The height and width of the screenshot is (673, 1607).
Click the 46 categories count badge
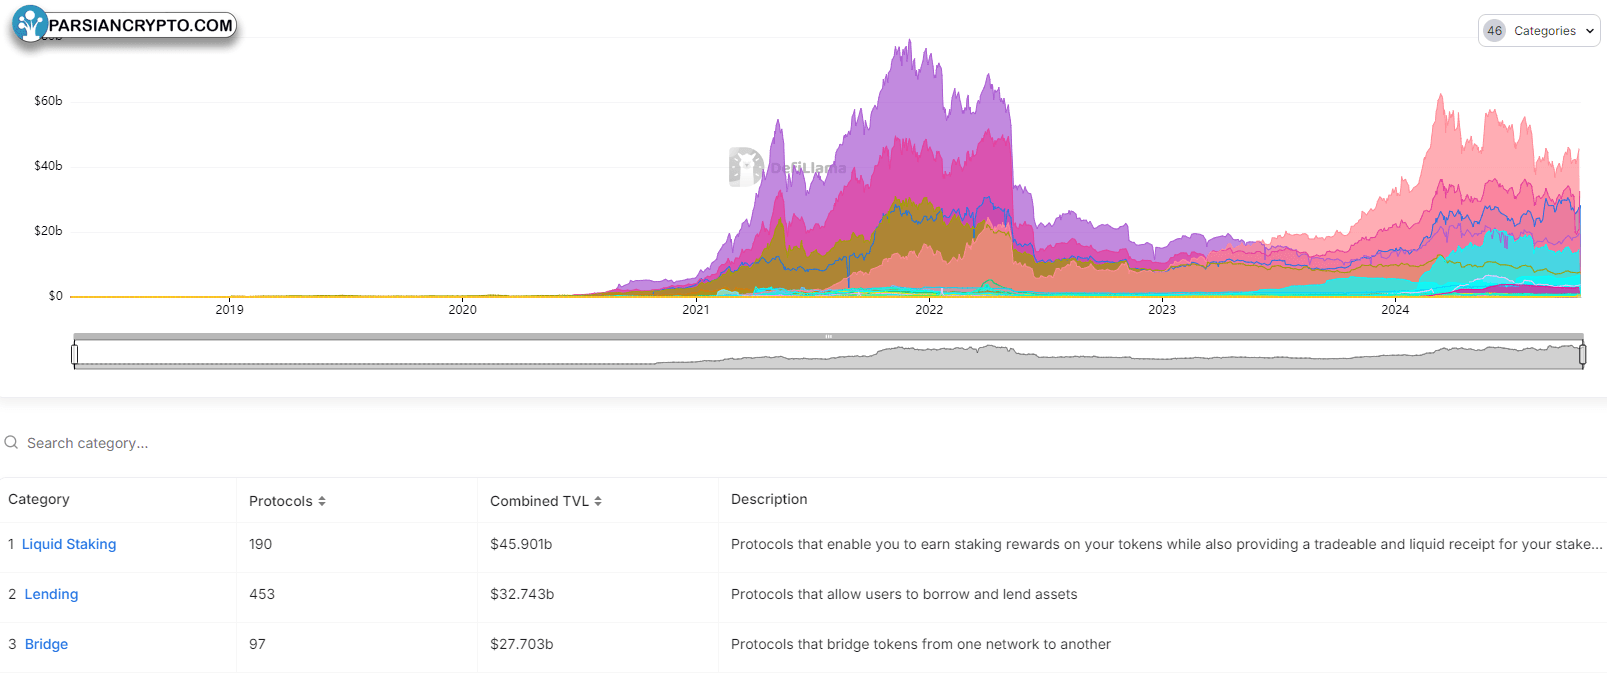point(1494,31)
